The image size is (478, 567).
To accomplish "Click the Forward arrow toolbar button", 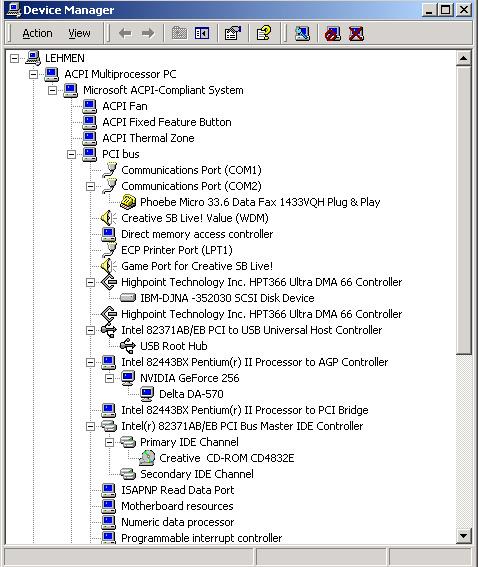I will point(148,34).
